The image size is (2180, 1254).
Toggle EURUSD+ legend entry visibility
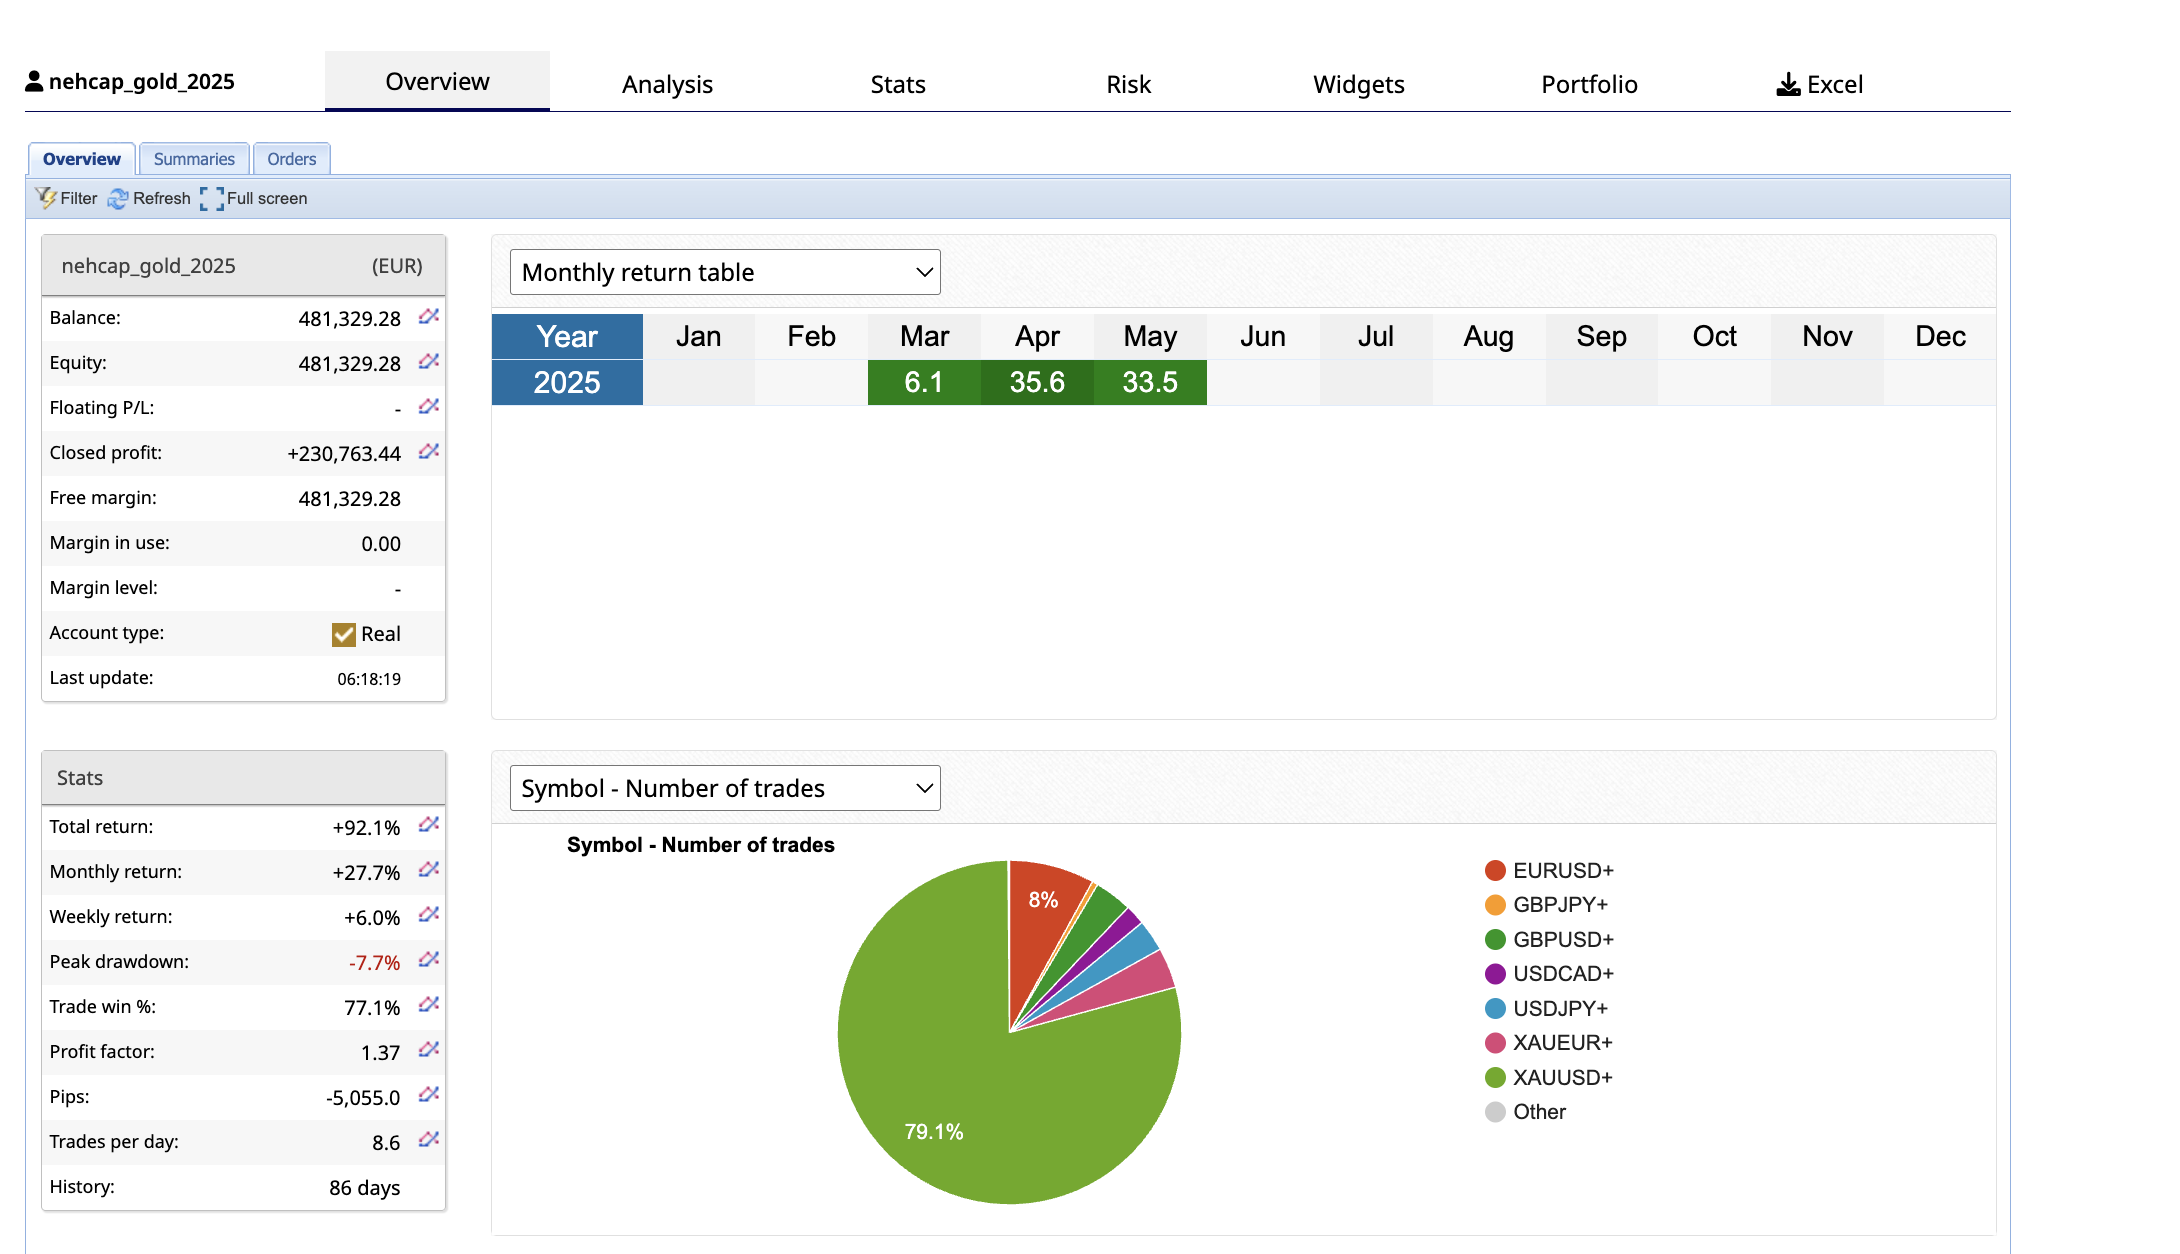point(1562,871)
